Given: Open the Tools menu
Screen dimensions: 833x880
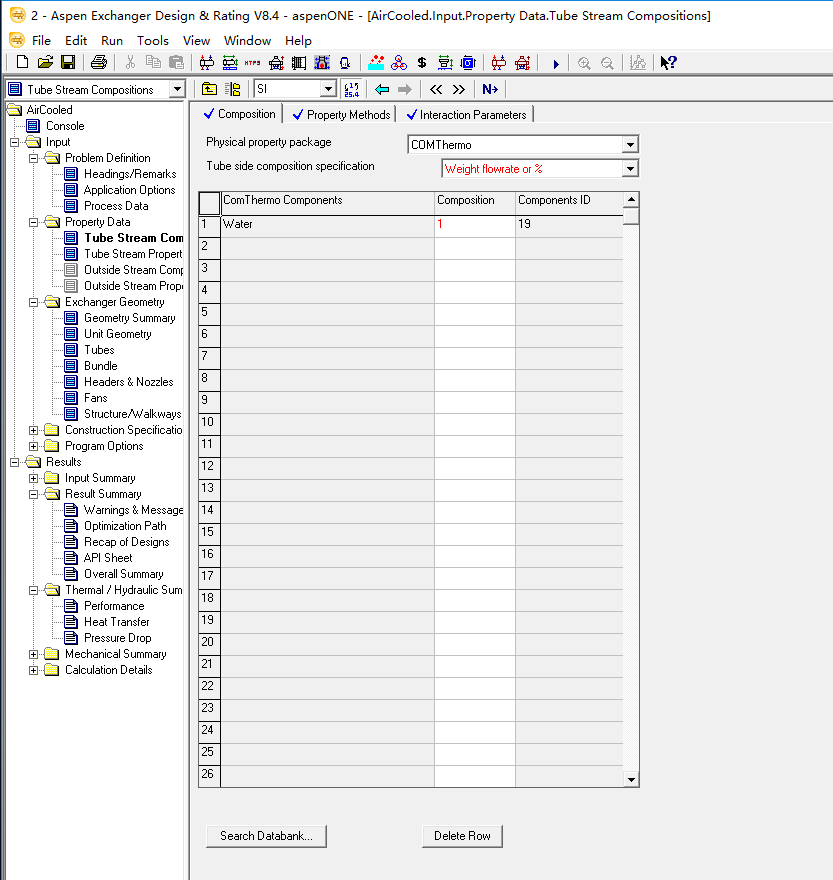Looking at the screenshot, I should click(153, 40).
